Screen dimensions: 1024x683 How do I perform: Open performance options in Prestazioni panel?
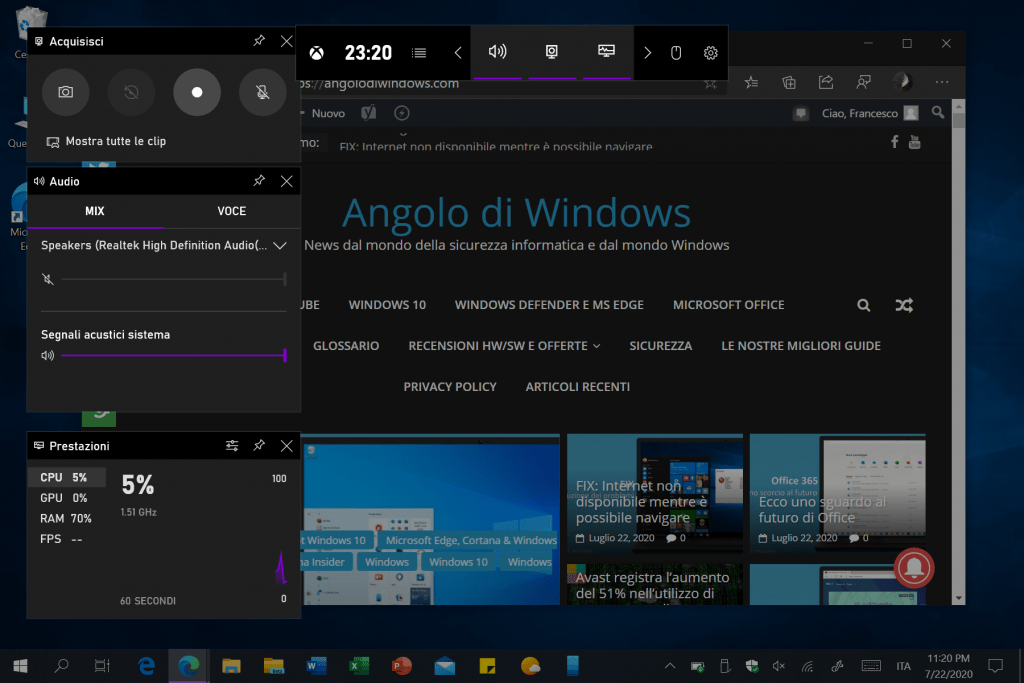point(232,446)
